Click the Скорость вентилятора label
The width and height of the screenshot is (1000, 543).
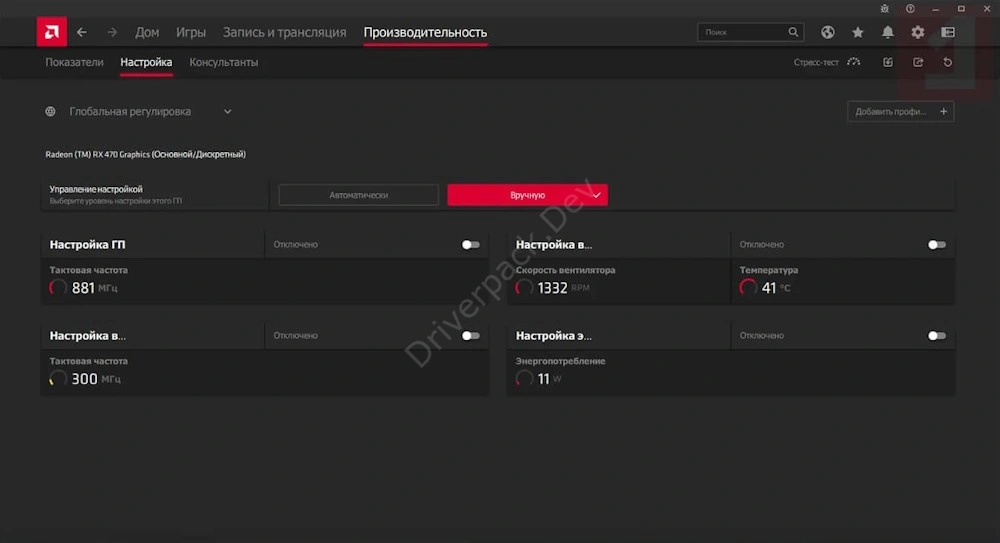566,270
